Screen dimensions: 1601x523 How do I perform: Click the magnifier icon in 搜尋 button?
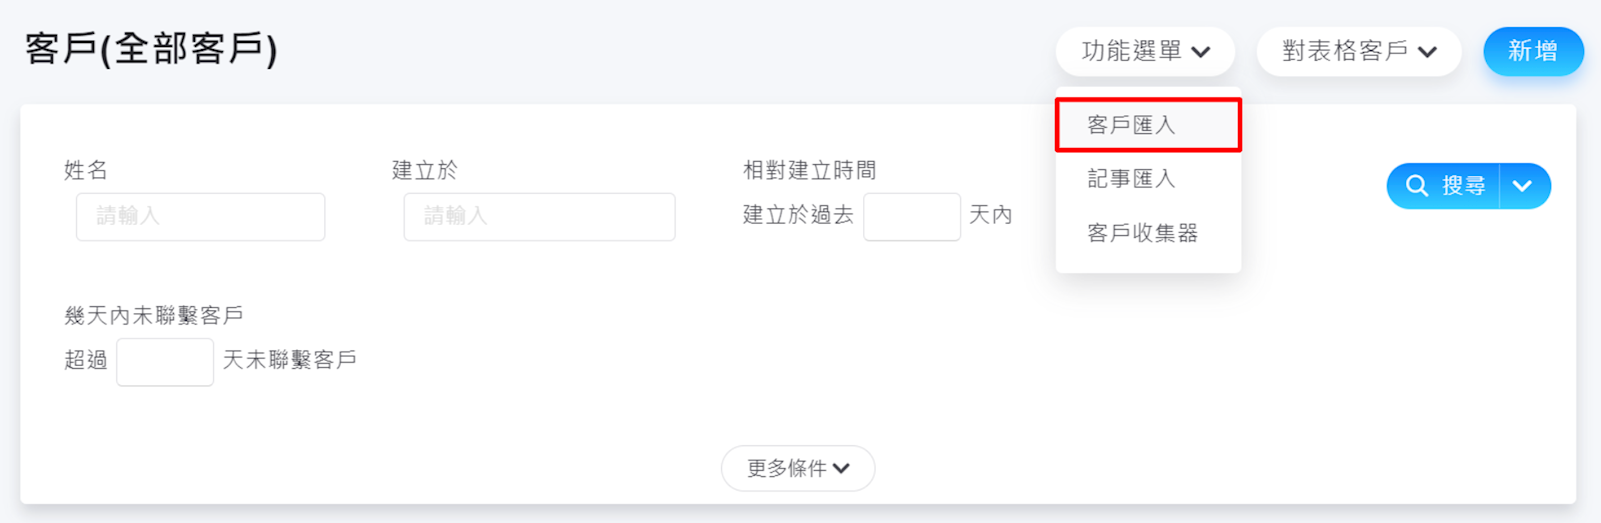[x=1417, y=186]
